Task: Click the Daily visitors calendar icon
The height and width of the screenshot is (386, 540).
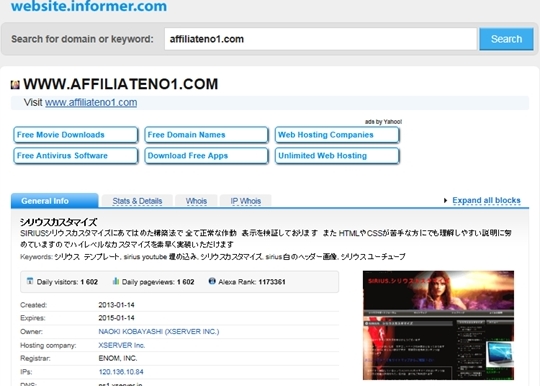Action: click(30, 281)
